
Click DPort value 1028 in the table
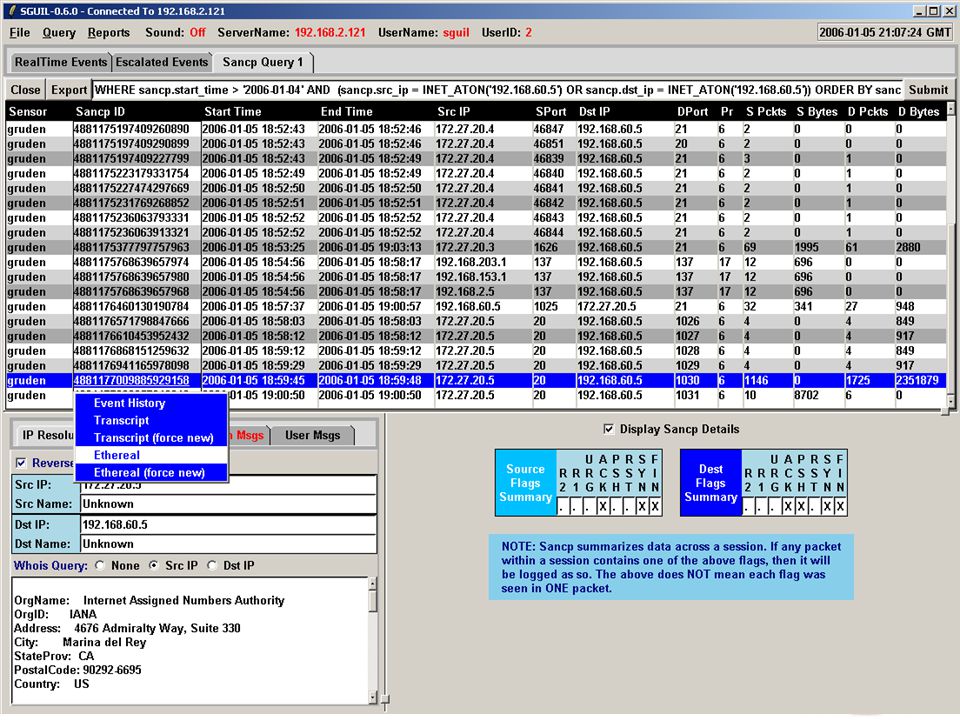pos(688,351)
